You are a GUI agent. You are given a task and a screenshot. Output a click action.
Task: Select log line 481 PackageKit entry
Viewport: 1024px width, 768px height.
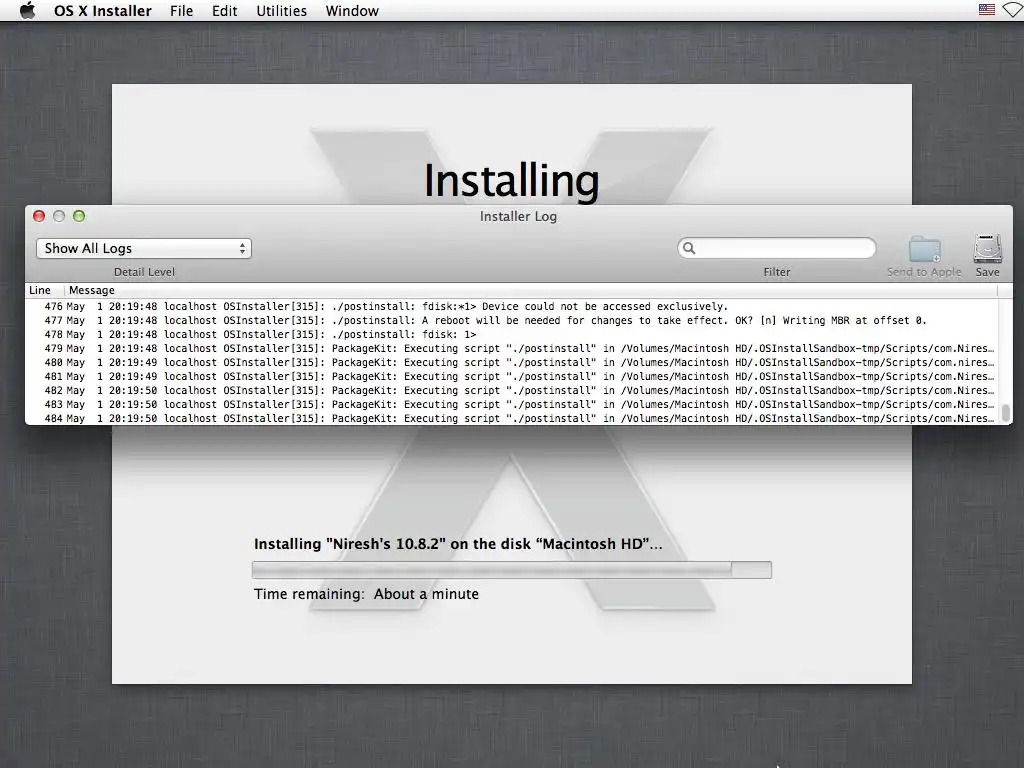(512, 376)
